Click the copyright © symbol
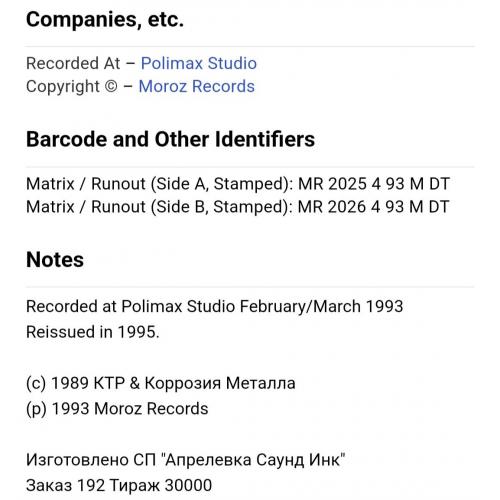Image resolution: width=500 pixels, height=500 pixels. pos(111,86)
